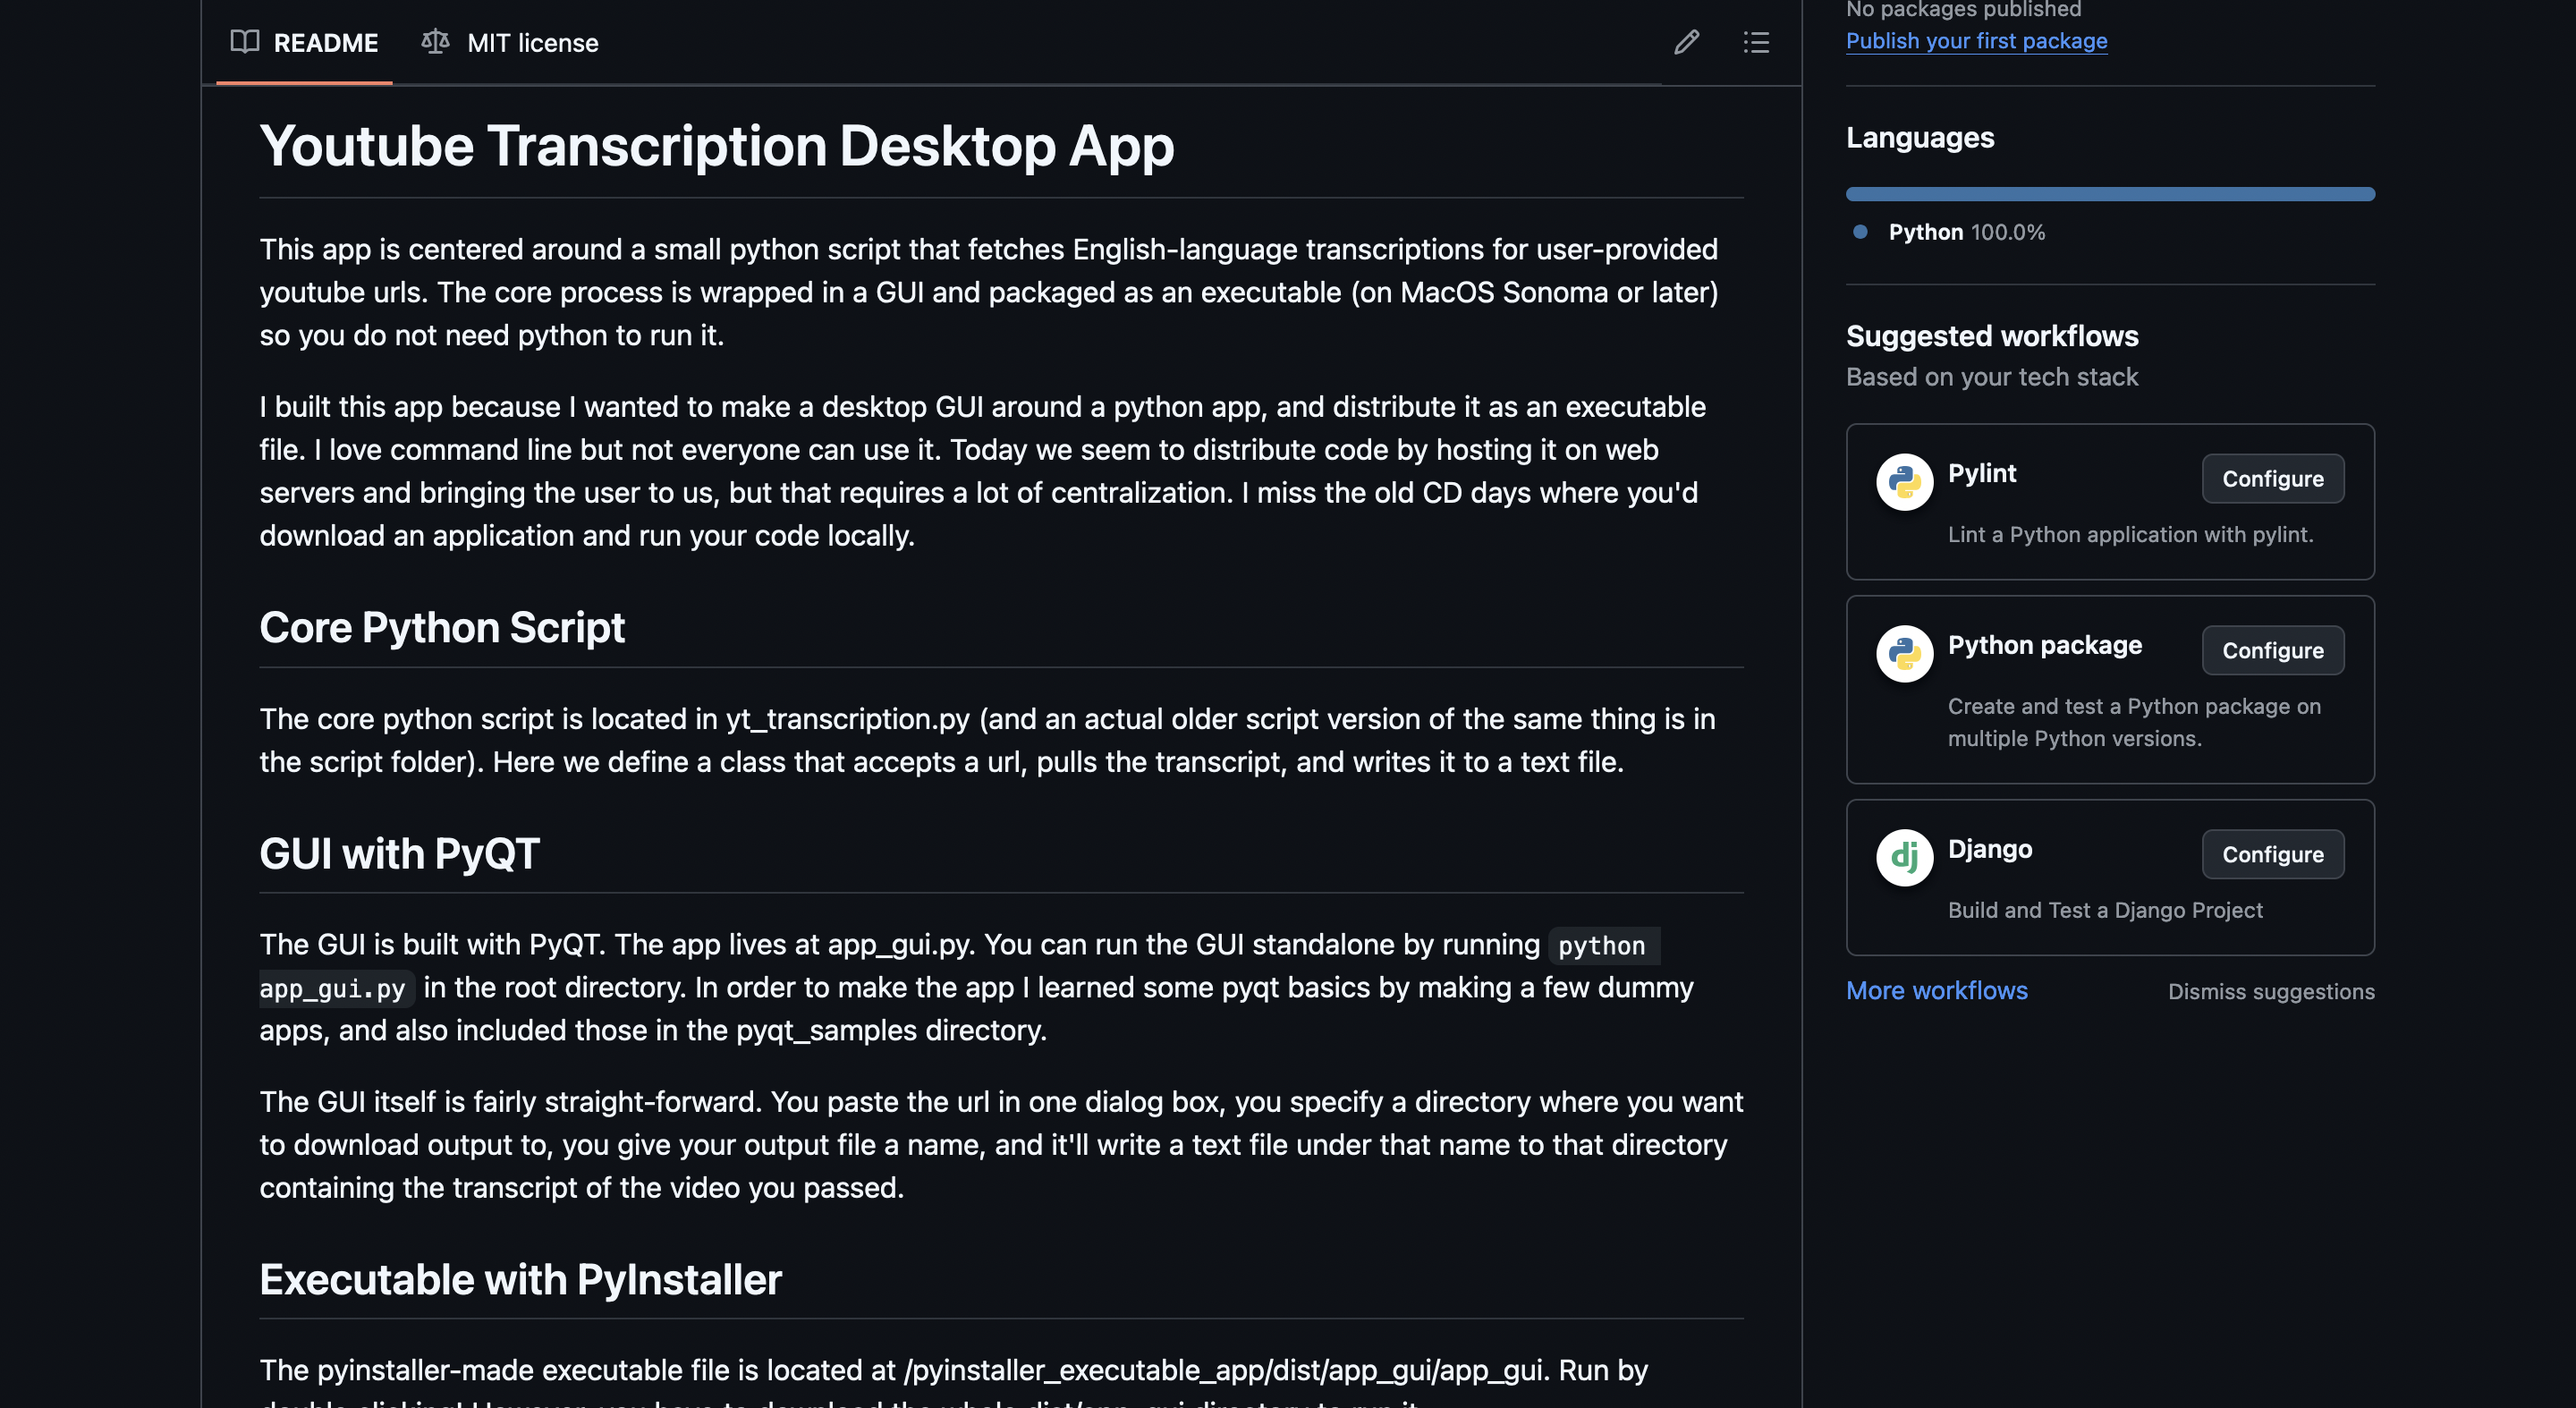Click the Python 100.0% language label

click(x=1966, y=232)
